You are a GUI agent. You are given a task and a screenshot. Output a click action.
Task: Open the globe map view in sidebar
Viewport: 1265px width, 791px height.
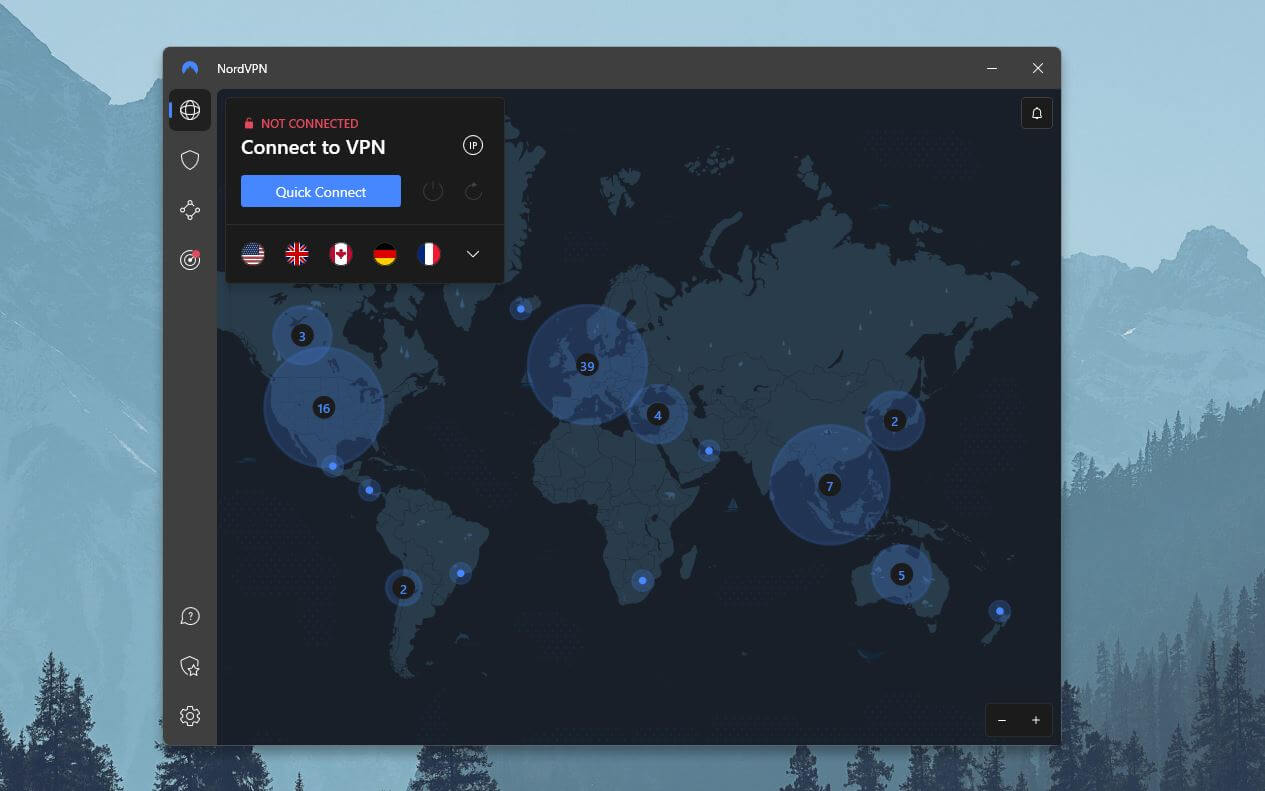190,110
